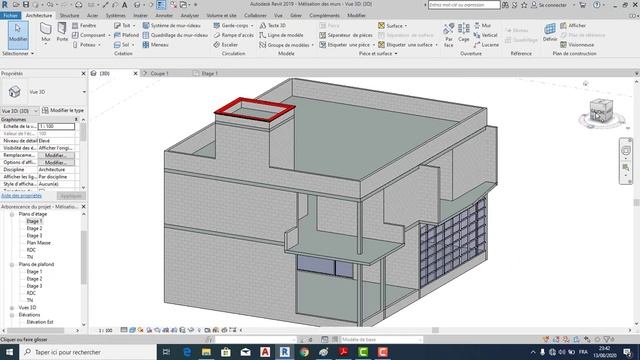The height and width of the screenshot is (360, 640).
Task: Activate the Garde-corps railing tool
Action: pyautogui.click(x=231, y=25)
